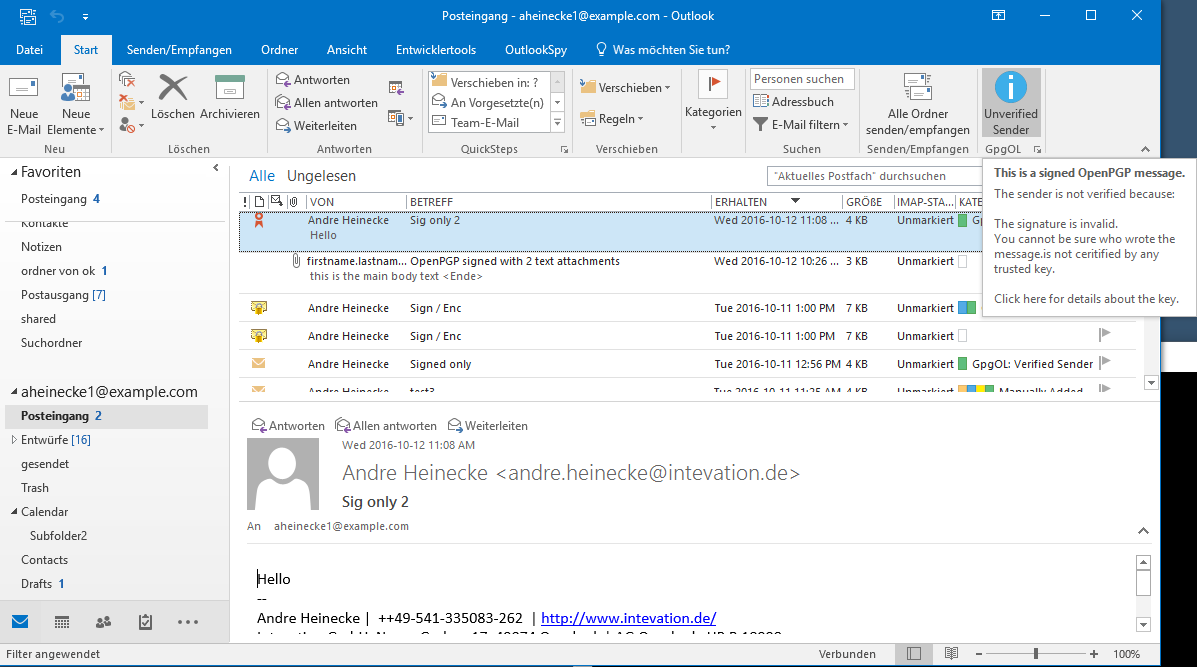Click Weiterleiten in the reading pane
The image size is (1197, 667).
coord(488,426)
